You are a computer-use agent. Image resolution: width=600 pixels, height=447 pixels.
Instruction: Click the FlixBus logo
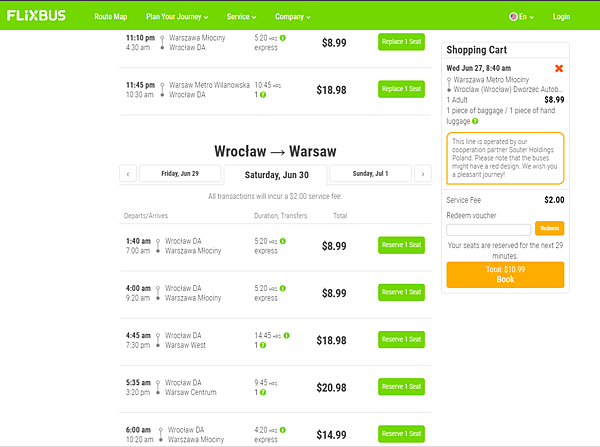click(36, 16)
